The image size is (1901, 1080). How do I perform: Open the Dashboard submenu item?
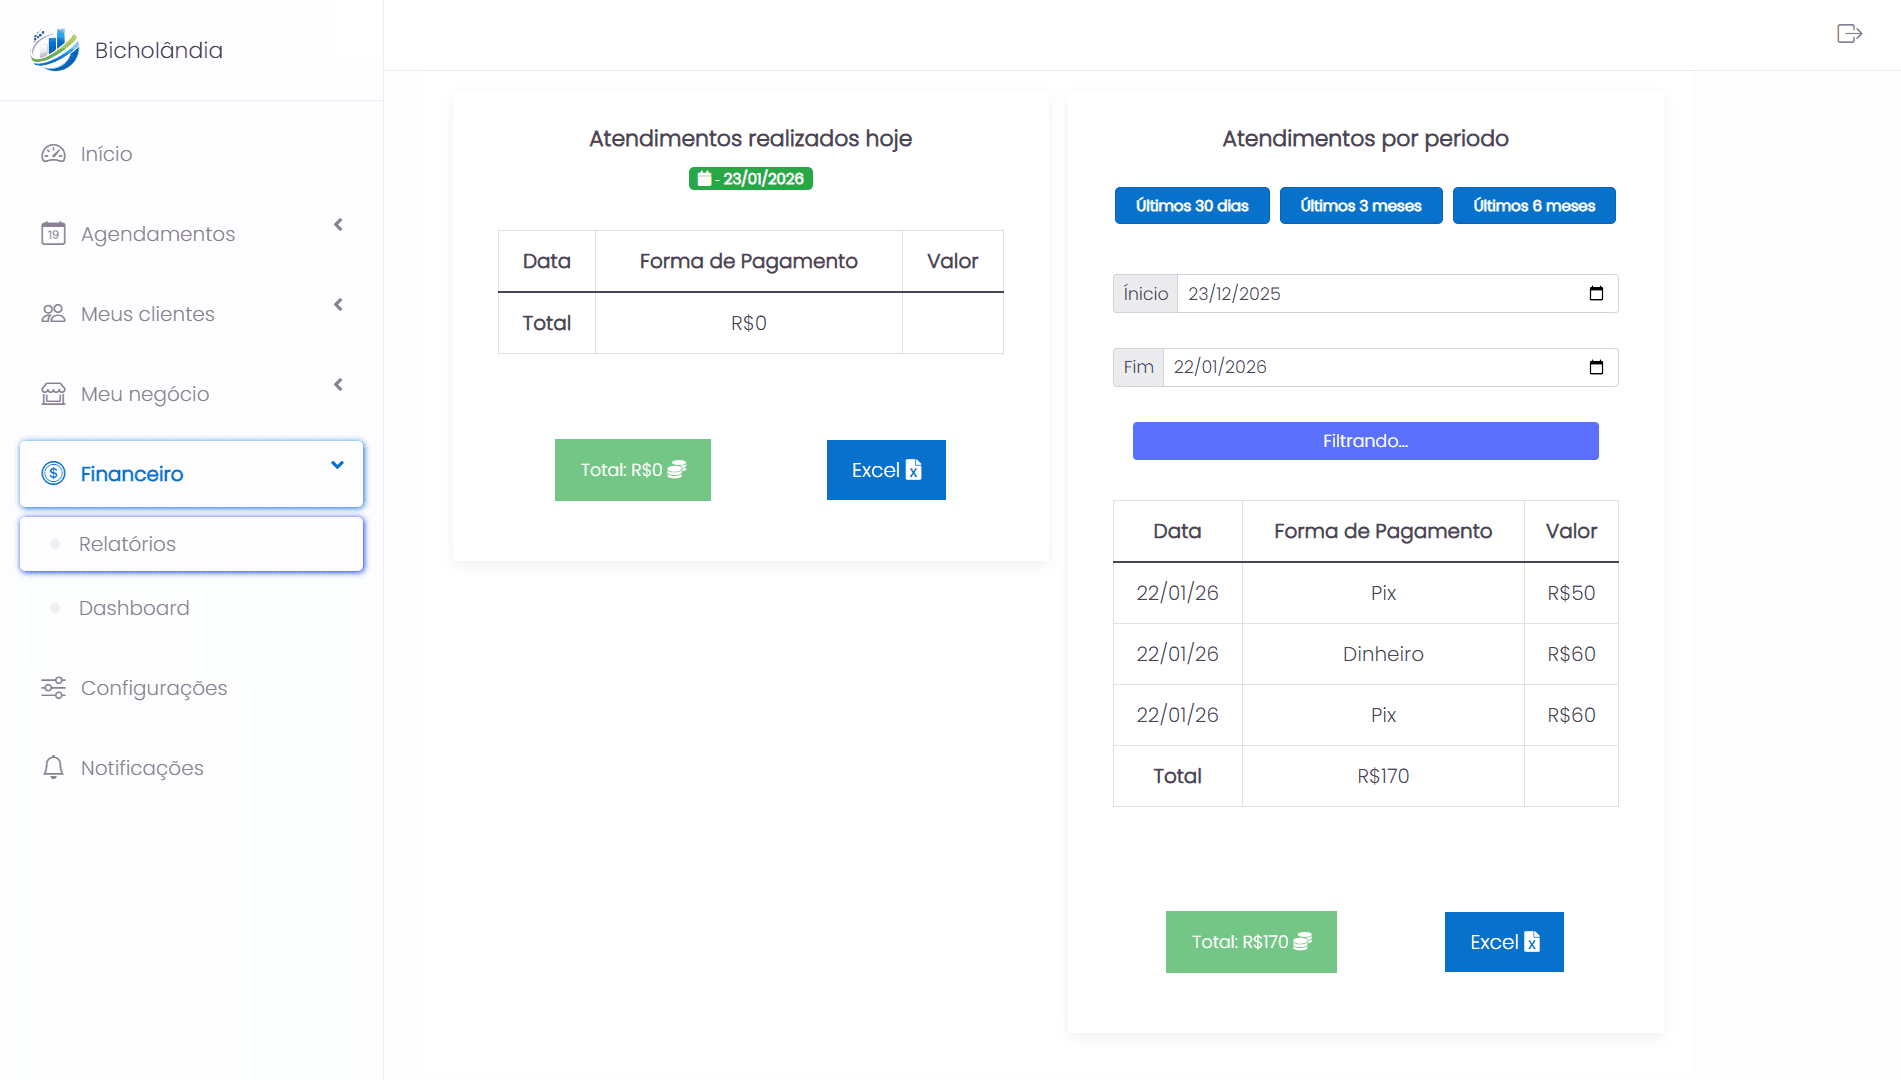[134, 608]
